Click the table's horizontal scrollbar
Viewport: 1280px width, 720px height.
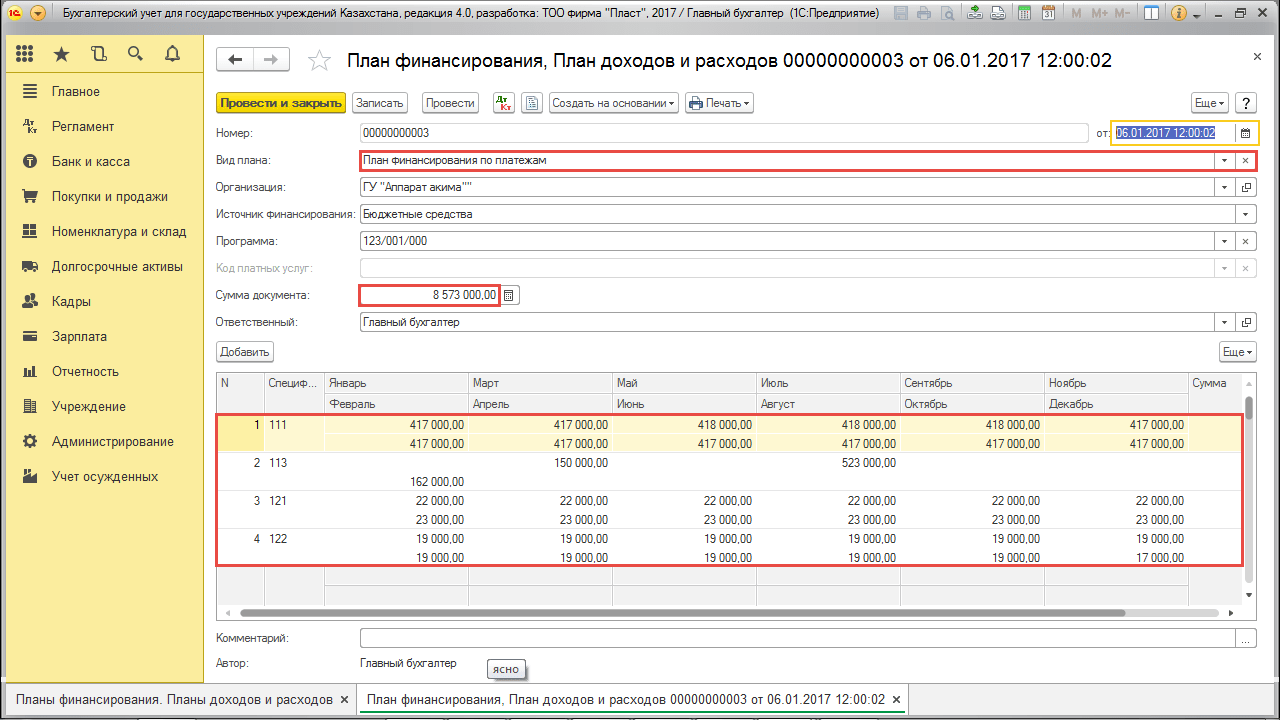(x=680, y=611)
